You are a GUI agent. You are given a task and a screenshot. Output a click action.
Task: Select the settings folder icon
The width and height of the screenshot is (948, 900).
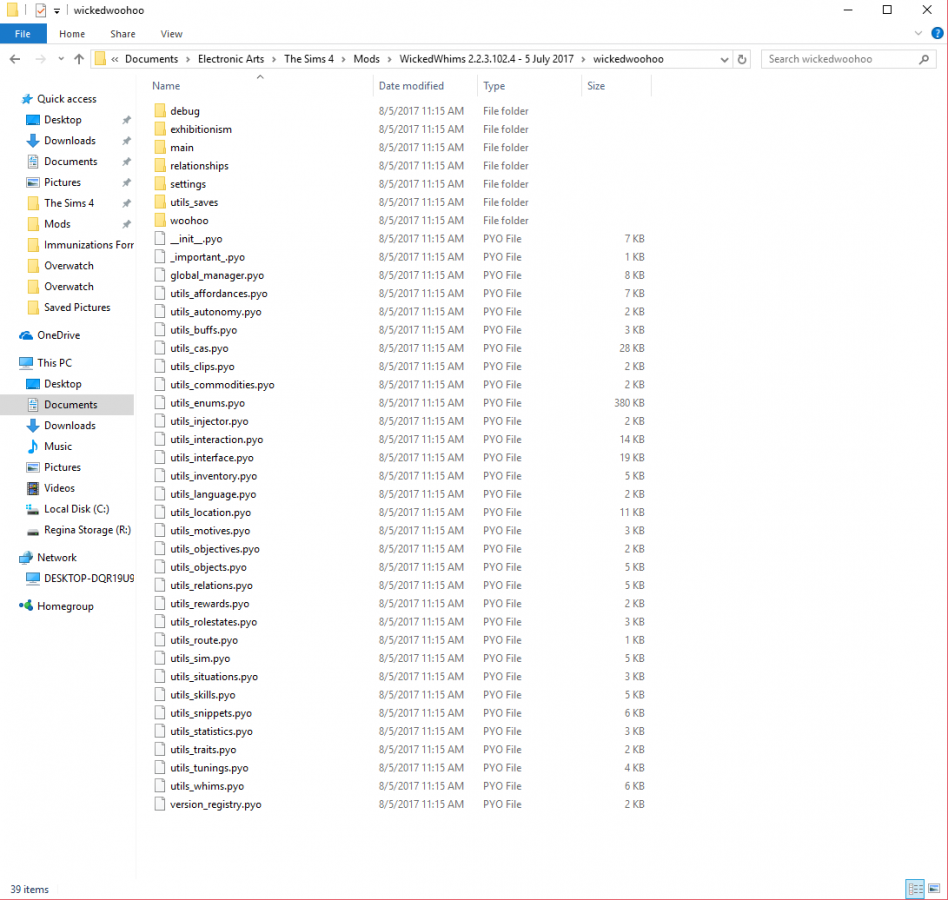160,184
